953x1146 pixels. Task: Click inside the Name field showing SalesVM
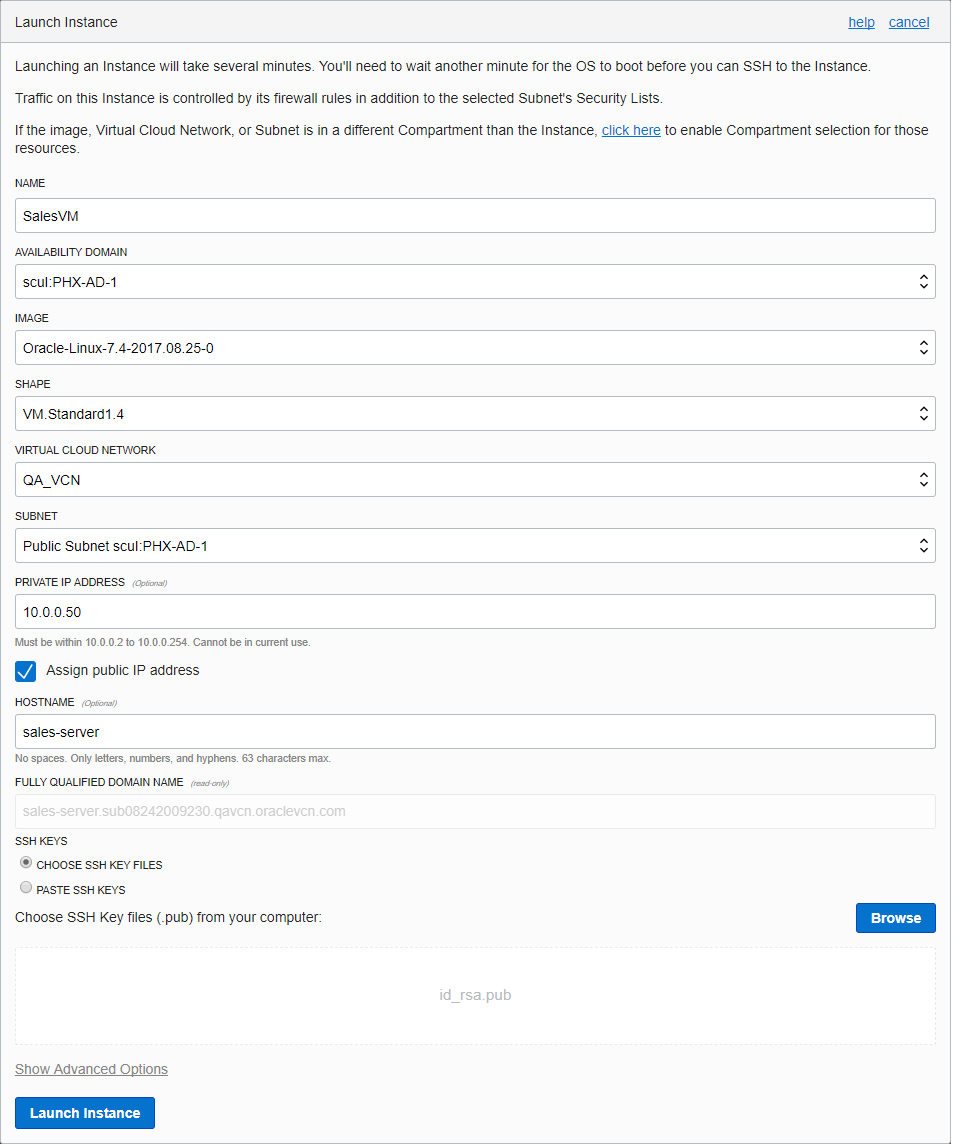tap(475, 215)
